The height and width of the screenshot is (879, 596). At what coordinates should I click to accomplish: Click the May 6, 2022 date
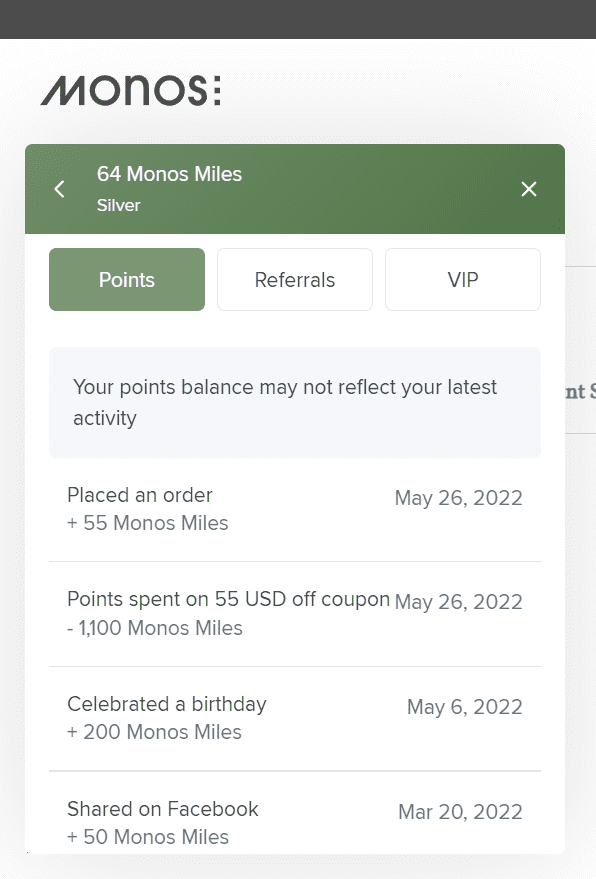click(465, 707)
